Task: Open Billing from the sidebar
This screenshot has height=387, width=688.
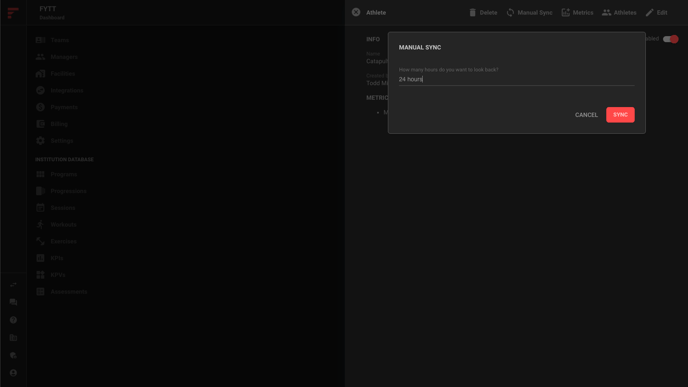Action: [52, 124]
